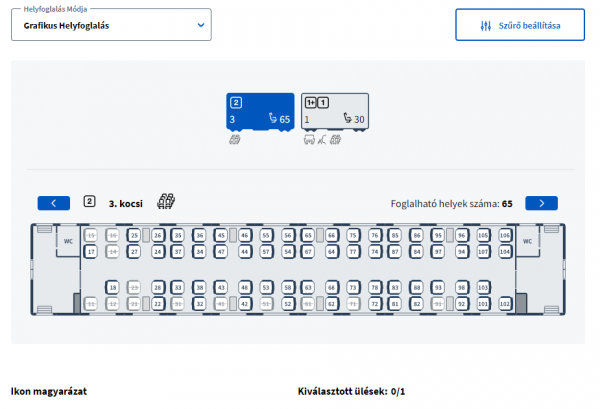The height and width of the screenshot is (409, 600).
Task: Select seat 68 in the lower section
Action: pos(330,287)
